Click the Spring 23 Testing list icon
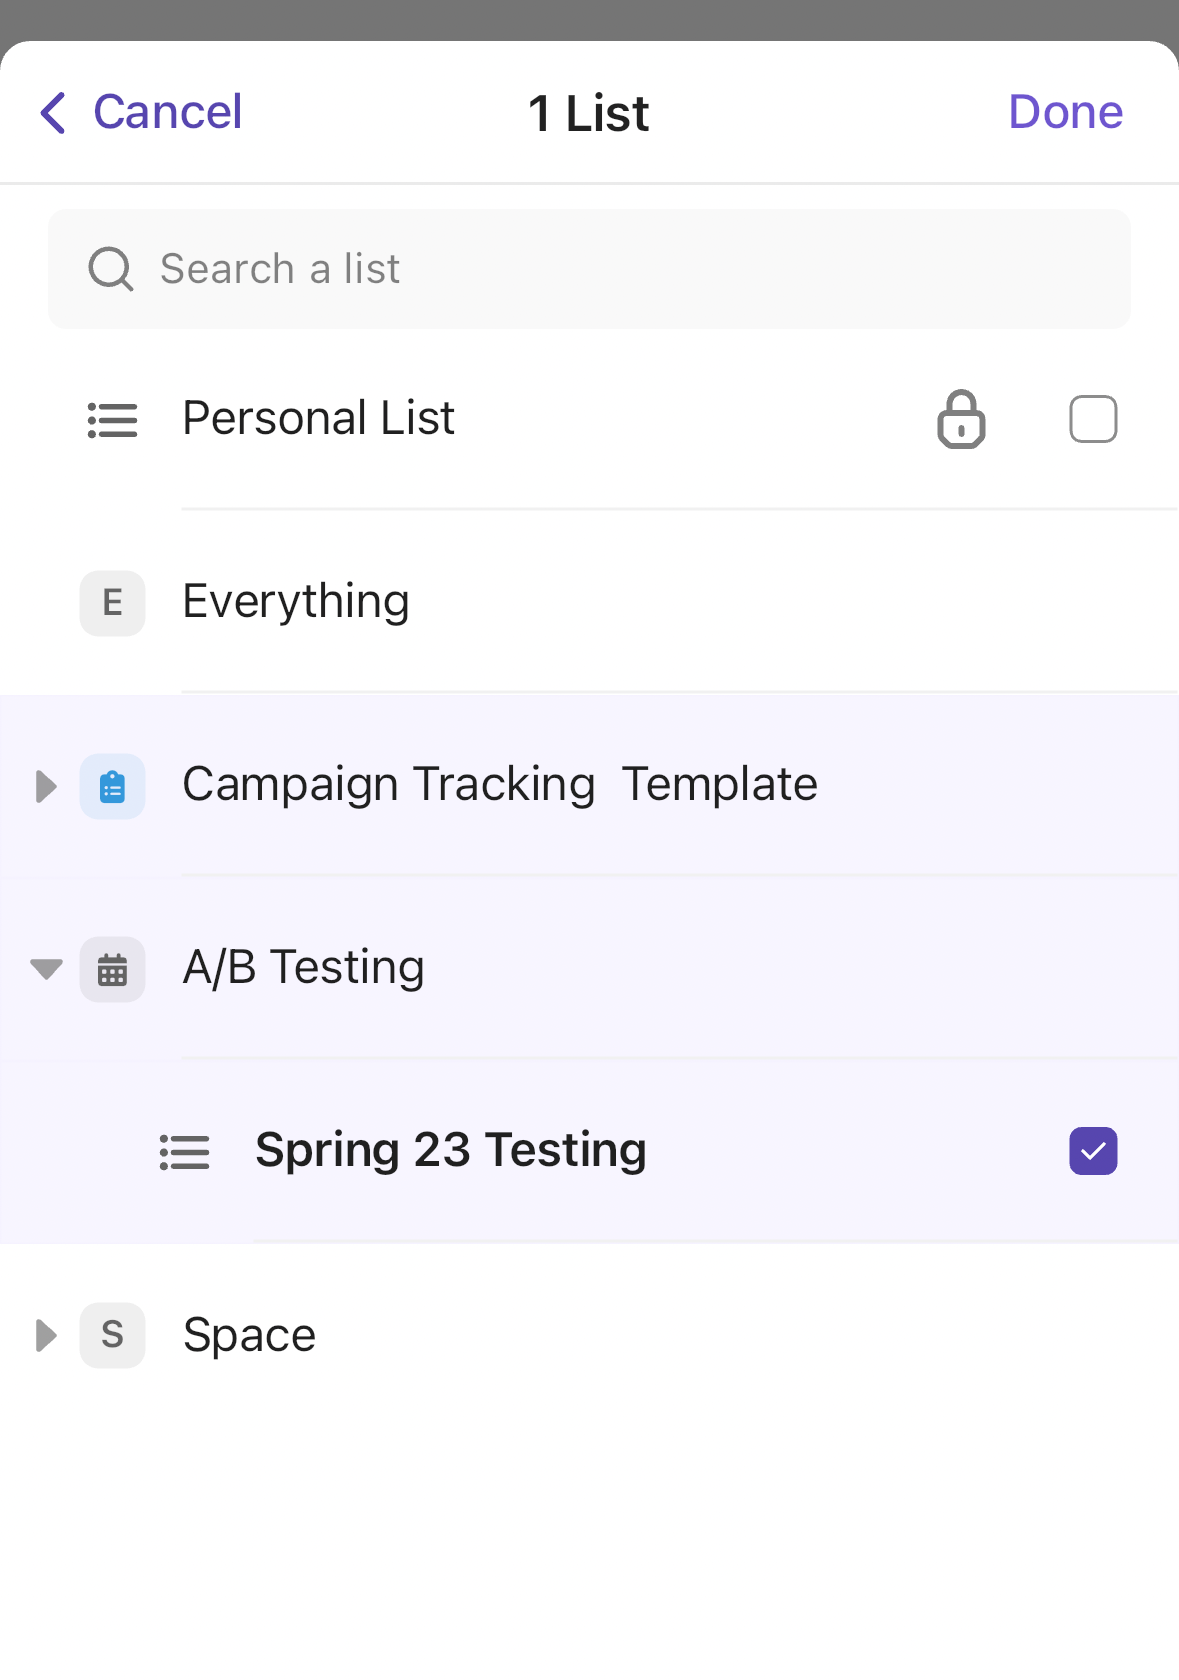The image size is (1179, 1680). pyautogui.click(x=185, y=1152)
